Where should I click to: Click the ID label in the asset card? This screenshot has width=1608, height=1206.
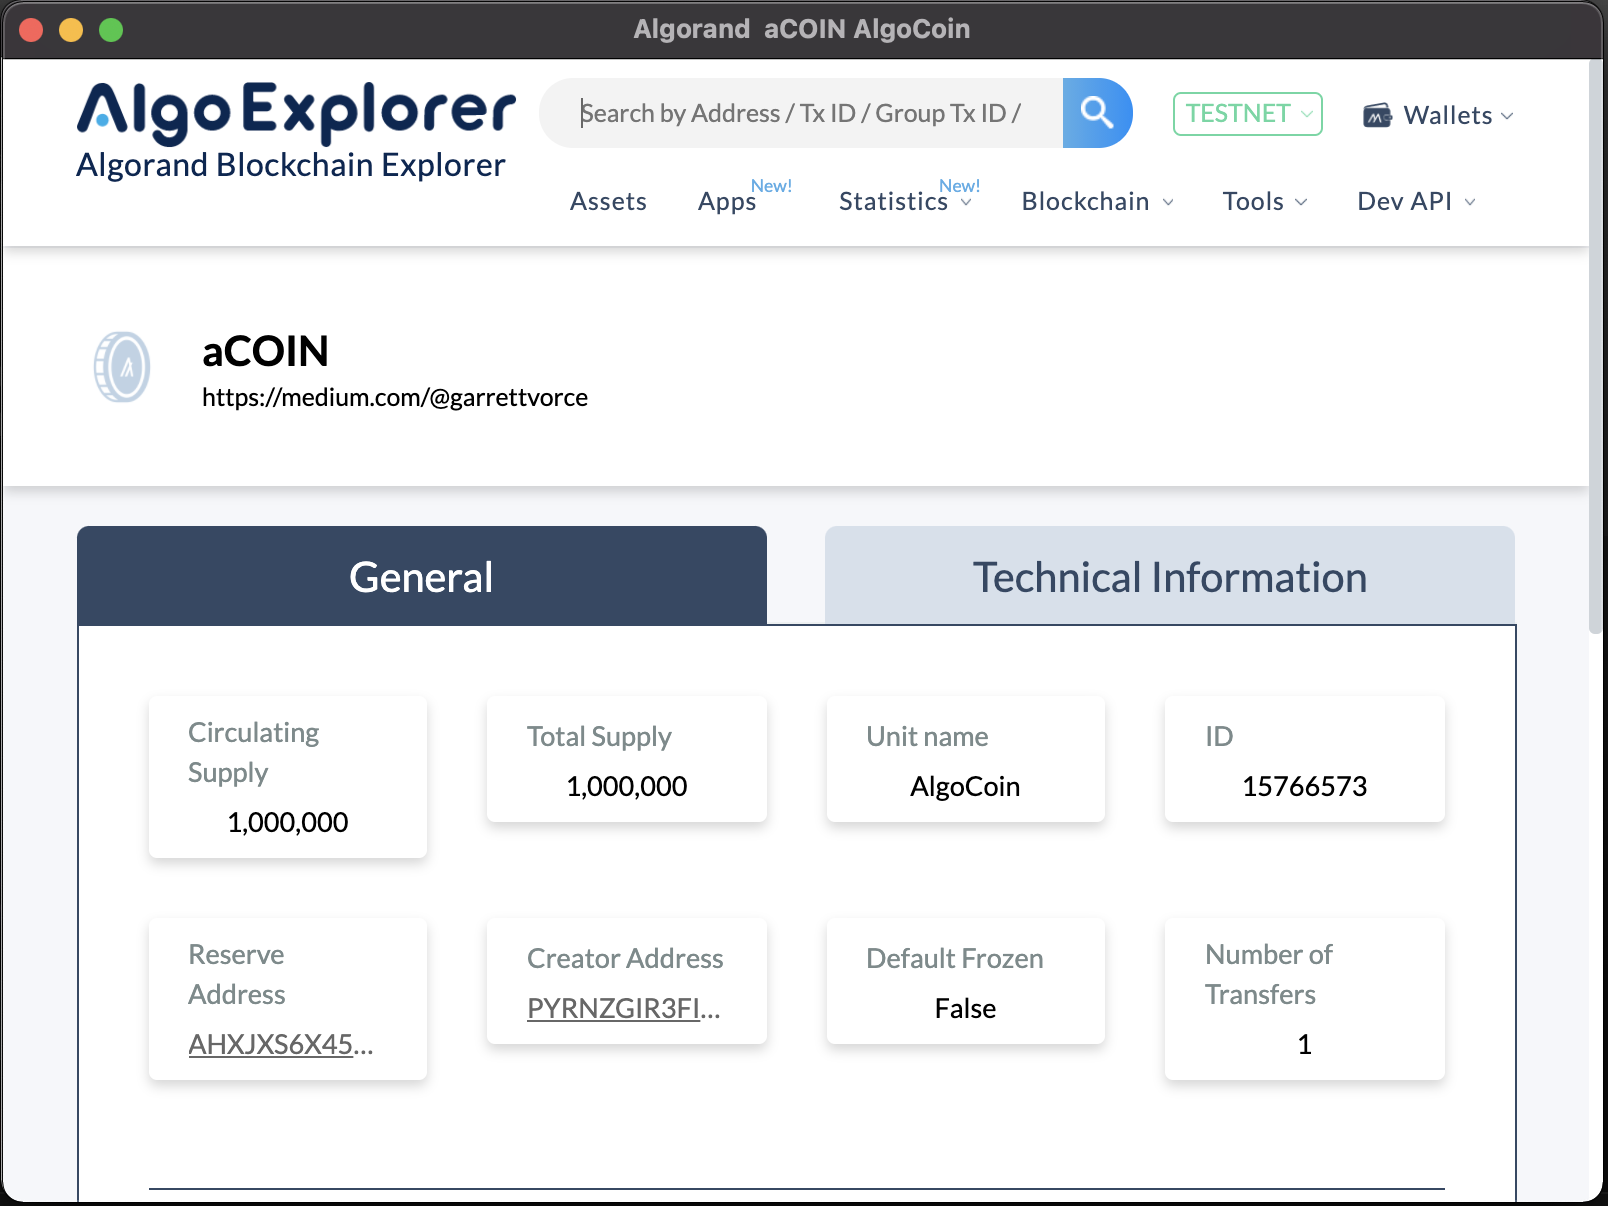point(1219,736)
